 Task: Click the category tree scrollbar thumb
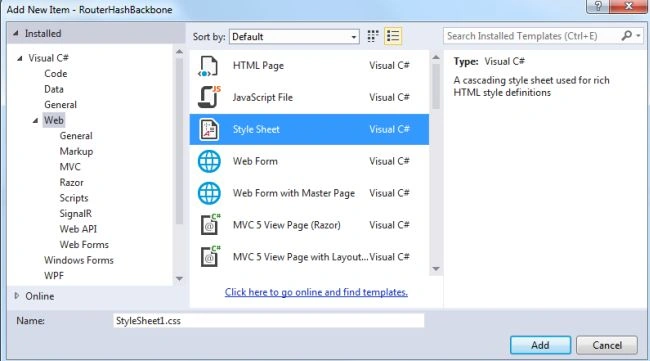(x=179, y=141)
